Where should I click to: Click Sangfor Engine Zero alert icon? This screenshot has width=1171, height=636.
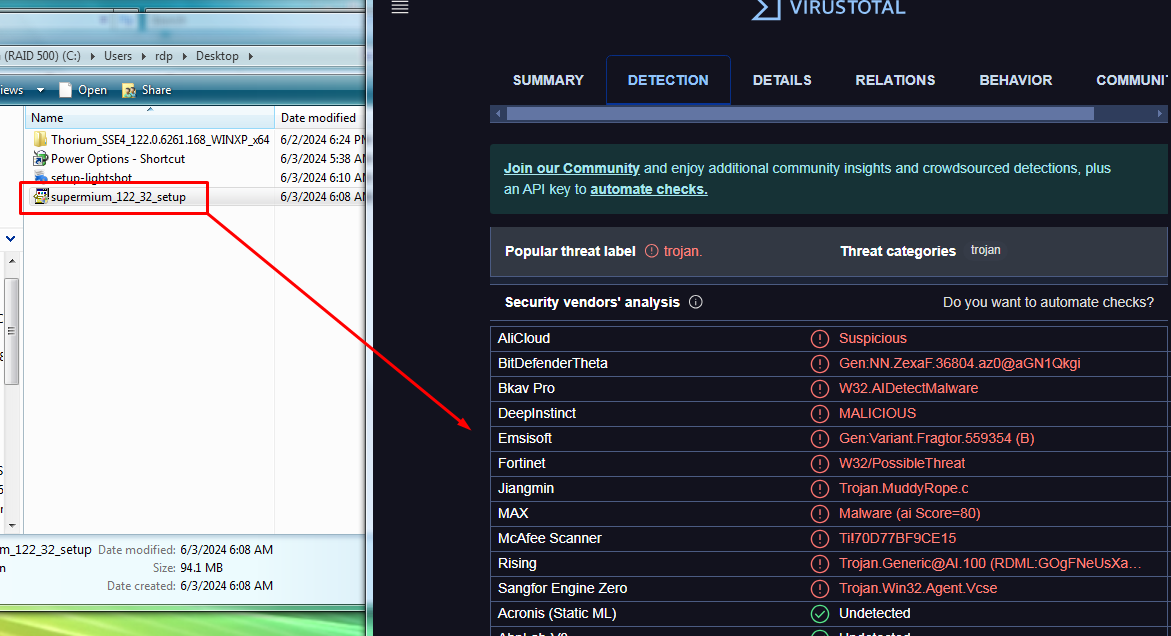(x=819, y=589)
